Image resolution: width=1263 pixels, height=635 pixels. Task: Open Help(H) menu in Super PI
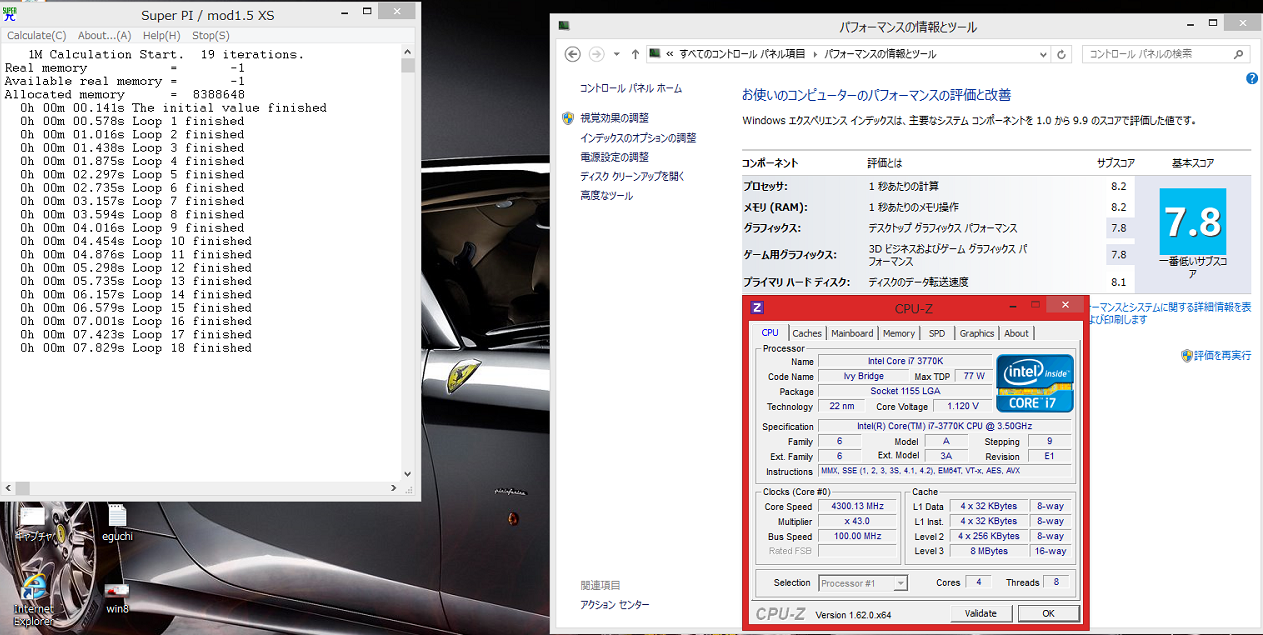point(161,35)
